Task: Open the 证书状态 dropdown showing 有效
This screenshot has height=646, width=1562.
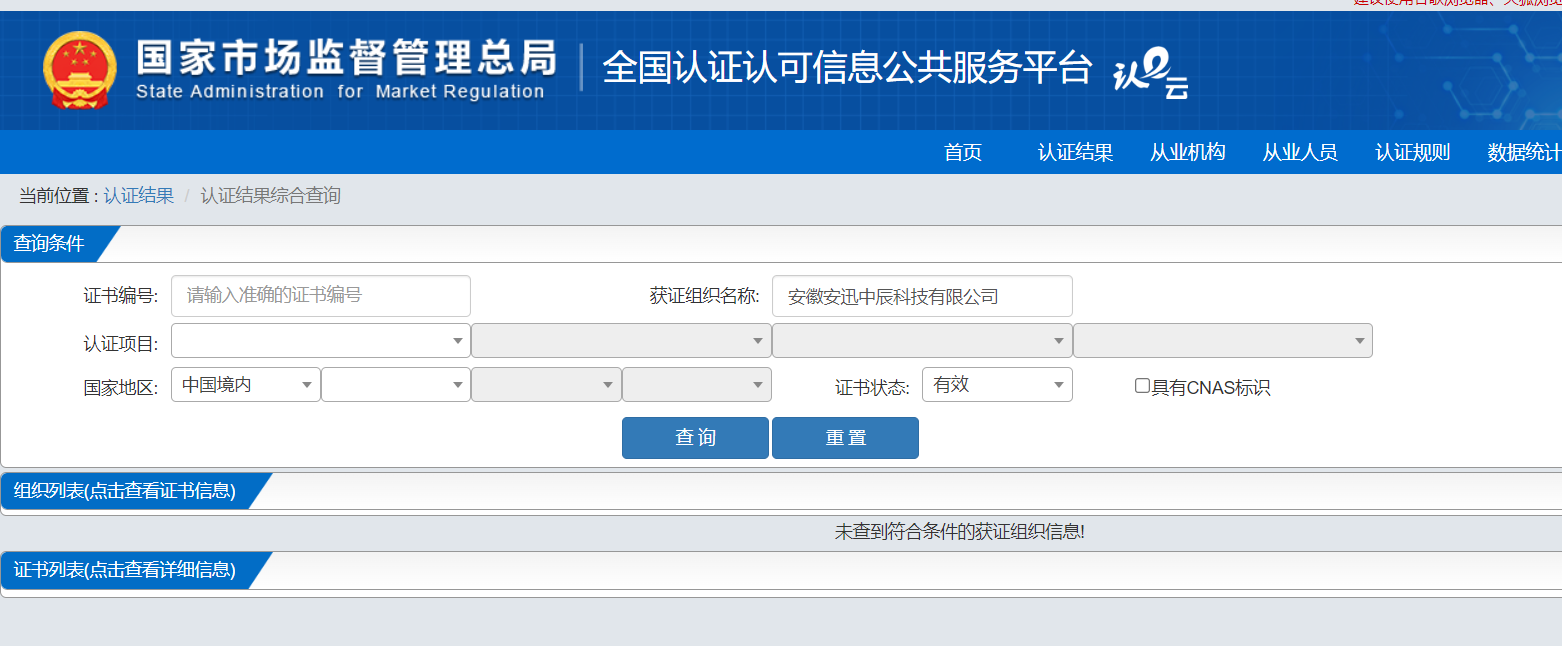Action: point(997,385)
